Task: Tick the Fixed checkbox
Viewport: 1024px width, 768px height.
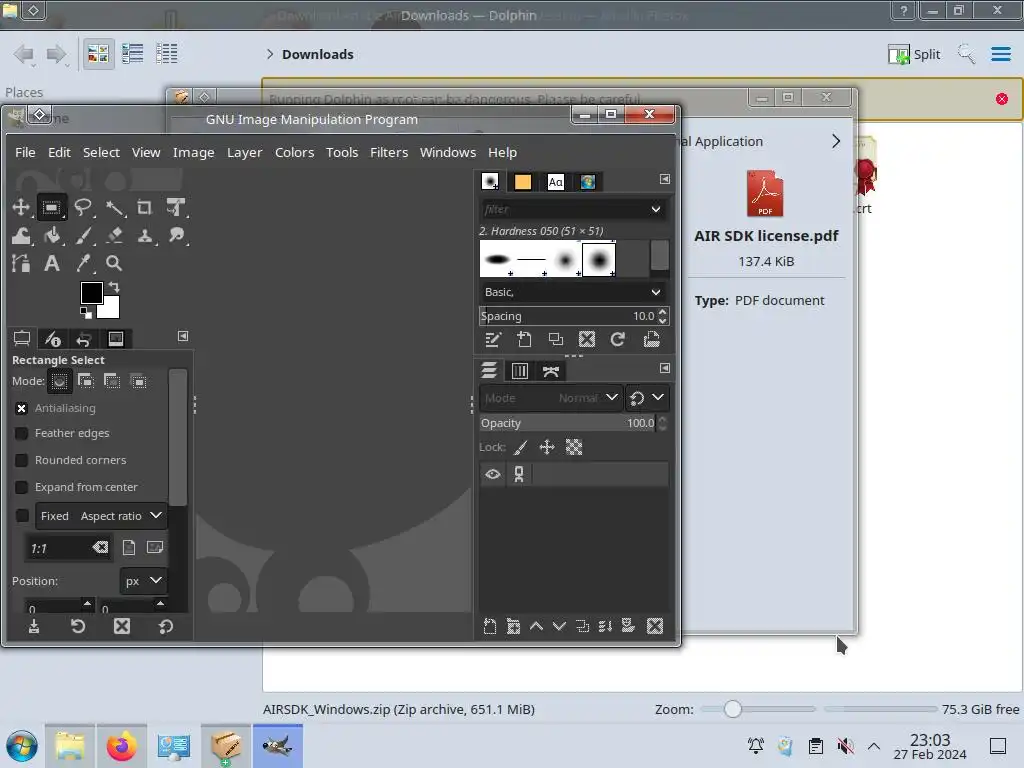Action: [x=22, y=516]
